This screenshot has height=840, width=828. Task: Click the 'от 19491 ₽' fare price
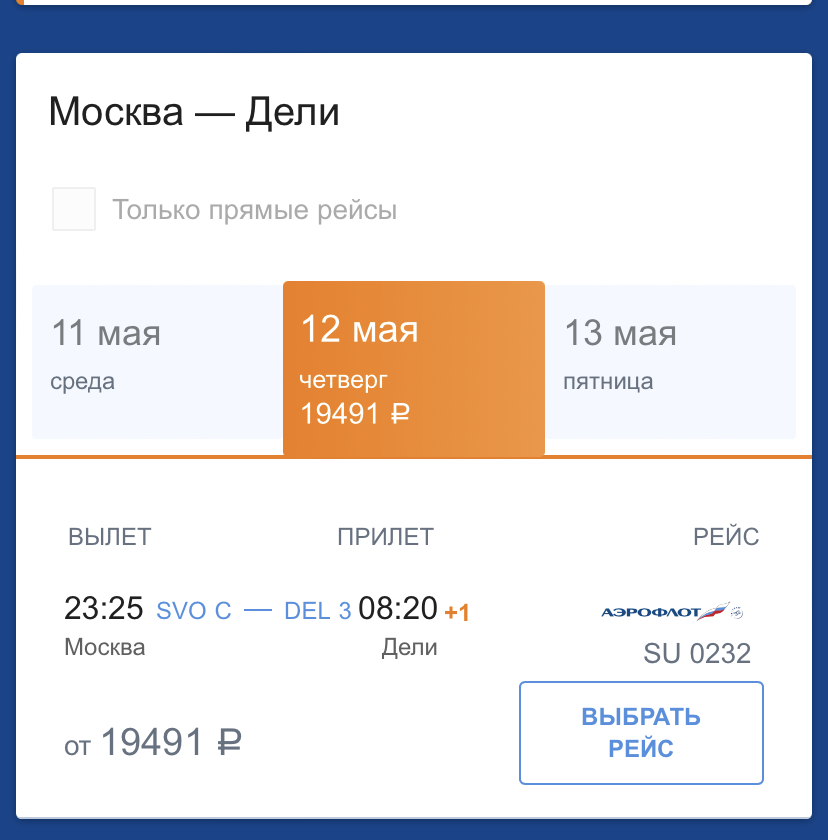click(x=153, y=742)
